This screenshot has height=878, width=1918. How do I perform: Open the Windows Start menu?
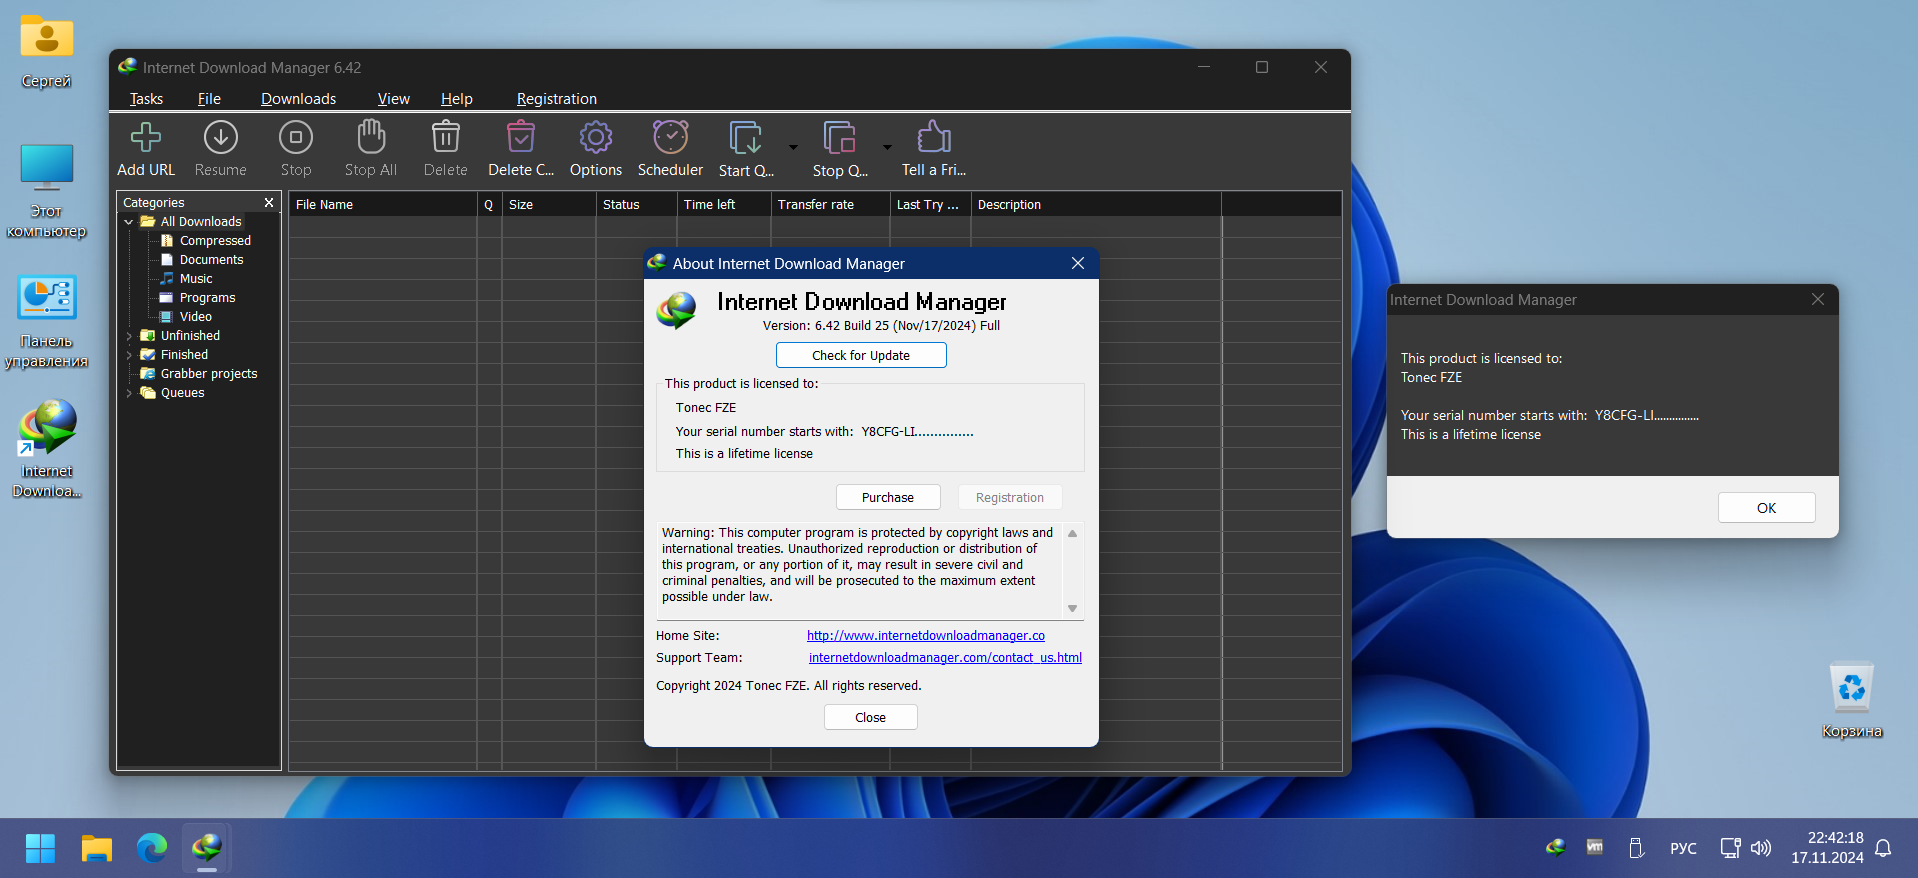click(x=40, y=848)
